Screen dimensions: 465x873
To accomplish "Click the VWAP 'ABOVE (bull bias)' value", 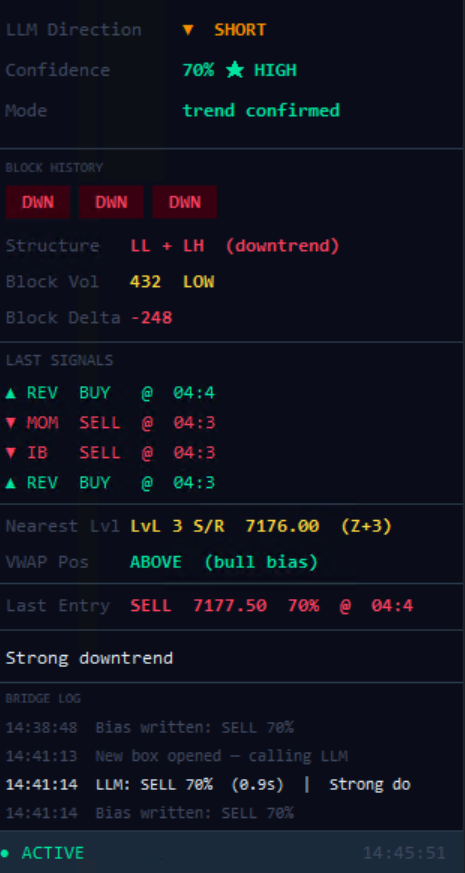I will pos(224,562).
